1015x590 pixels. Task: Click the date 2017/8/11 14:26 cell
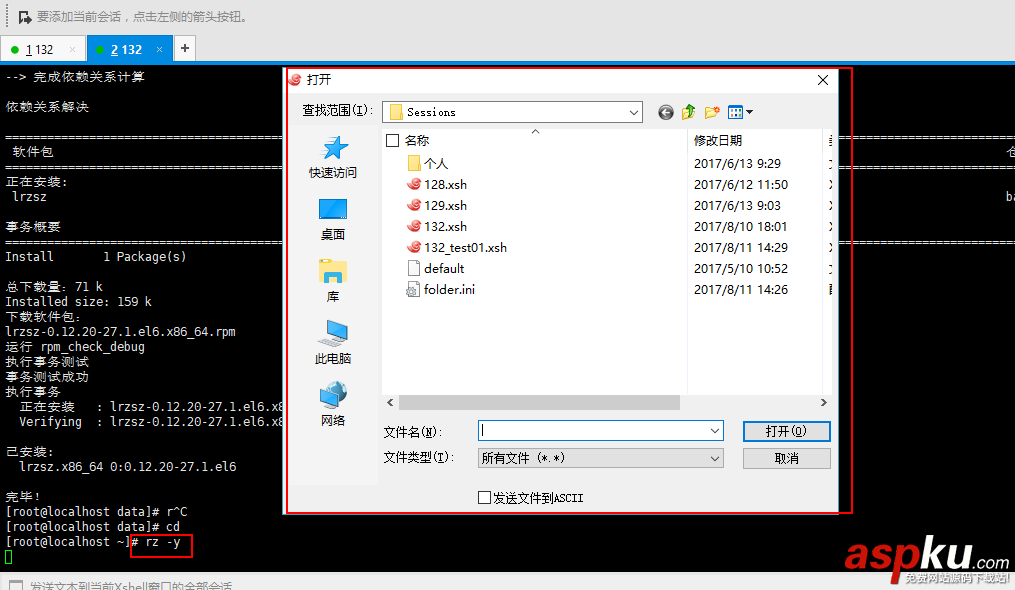741,289
